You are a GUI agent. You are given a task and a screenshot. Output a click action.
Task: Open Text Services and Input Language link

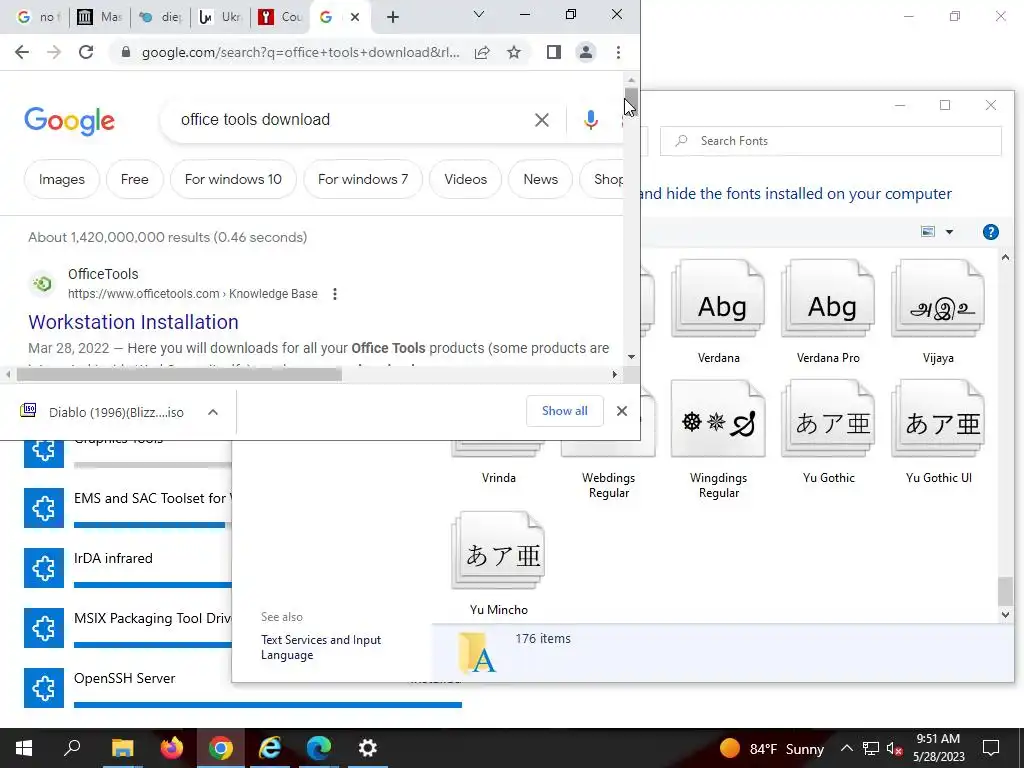[x=321, y=647]
